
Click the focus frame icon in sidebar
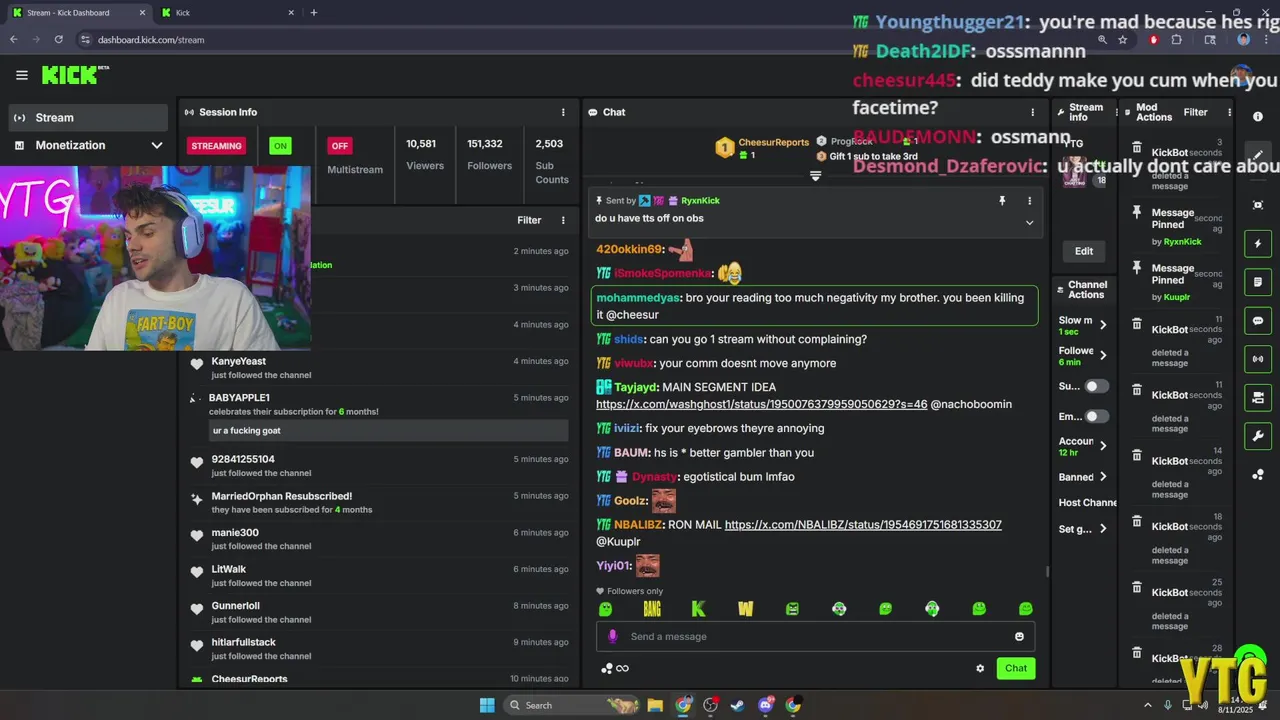pos(1258,205)
